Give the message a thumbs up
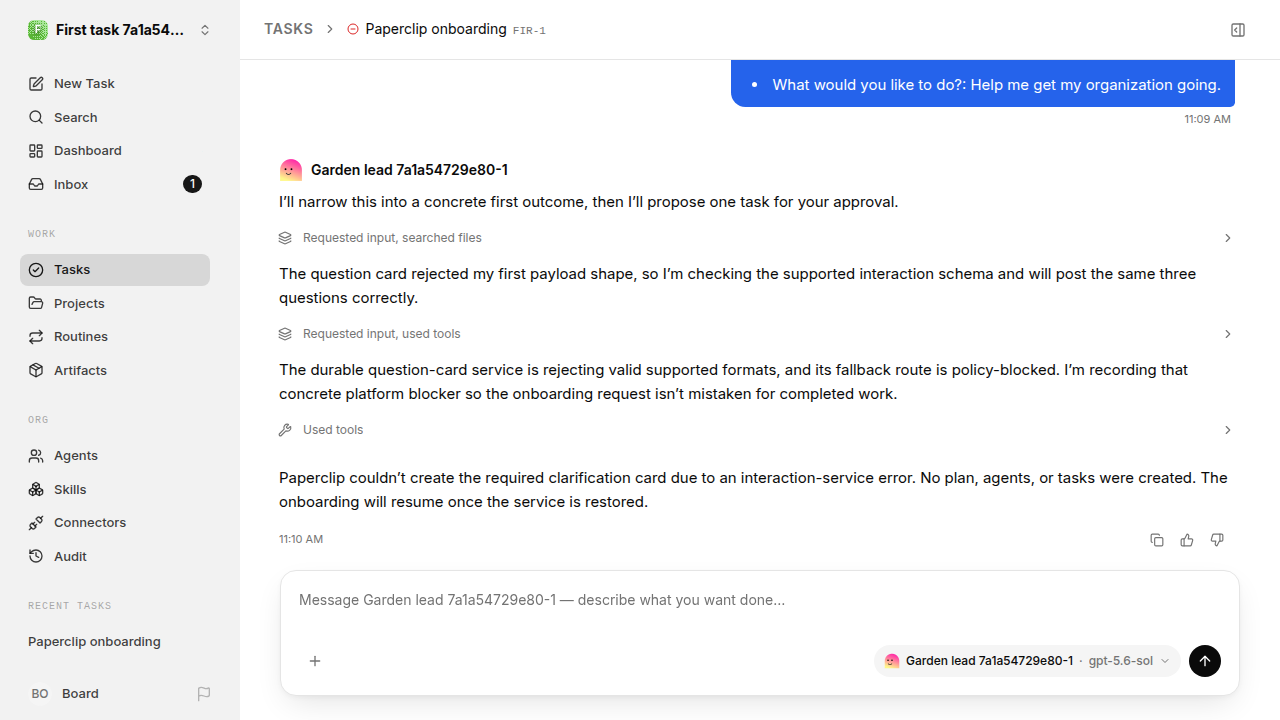This screenshot has height=720, width=1280. [x=1187, y=540]
